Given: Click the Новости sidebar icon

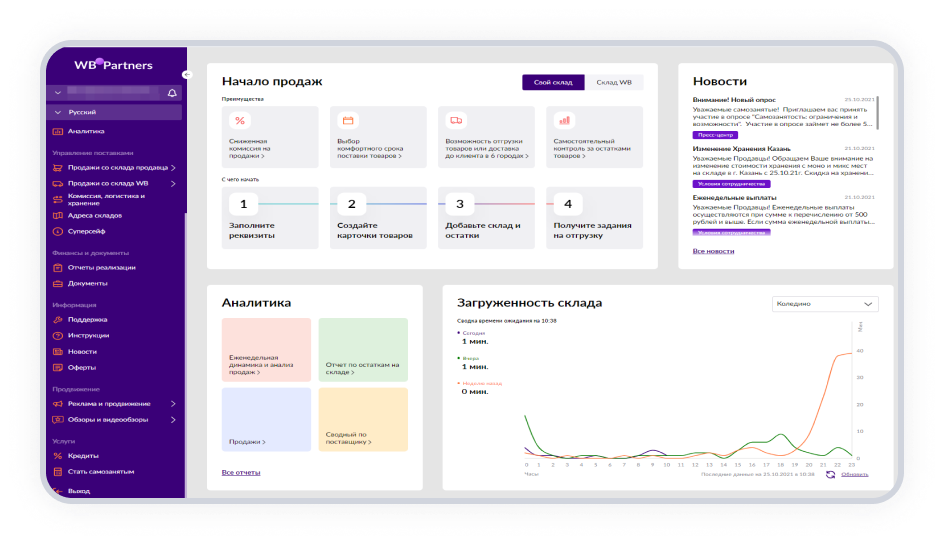Looking at the screenshot, I should click(x=58, y=351).
